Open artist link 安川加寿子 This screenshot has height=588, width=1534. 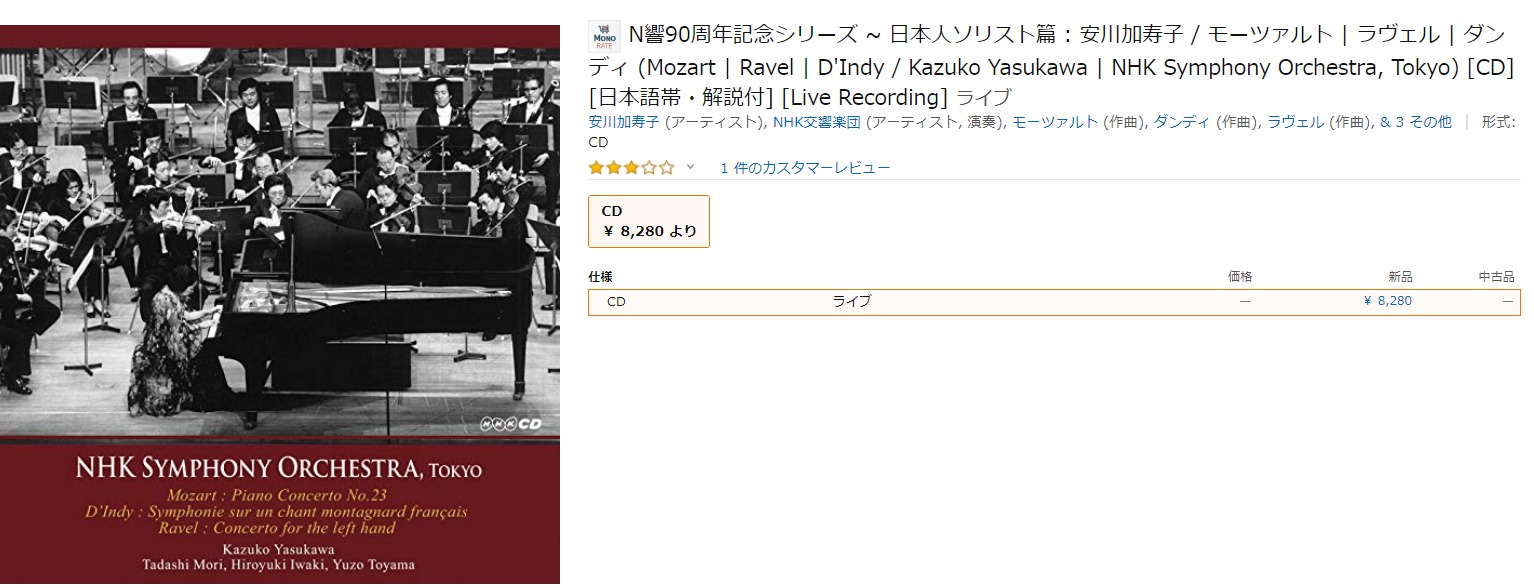(x=625, y=122)
